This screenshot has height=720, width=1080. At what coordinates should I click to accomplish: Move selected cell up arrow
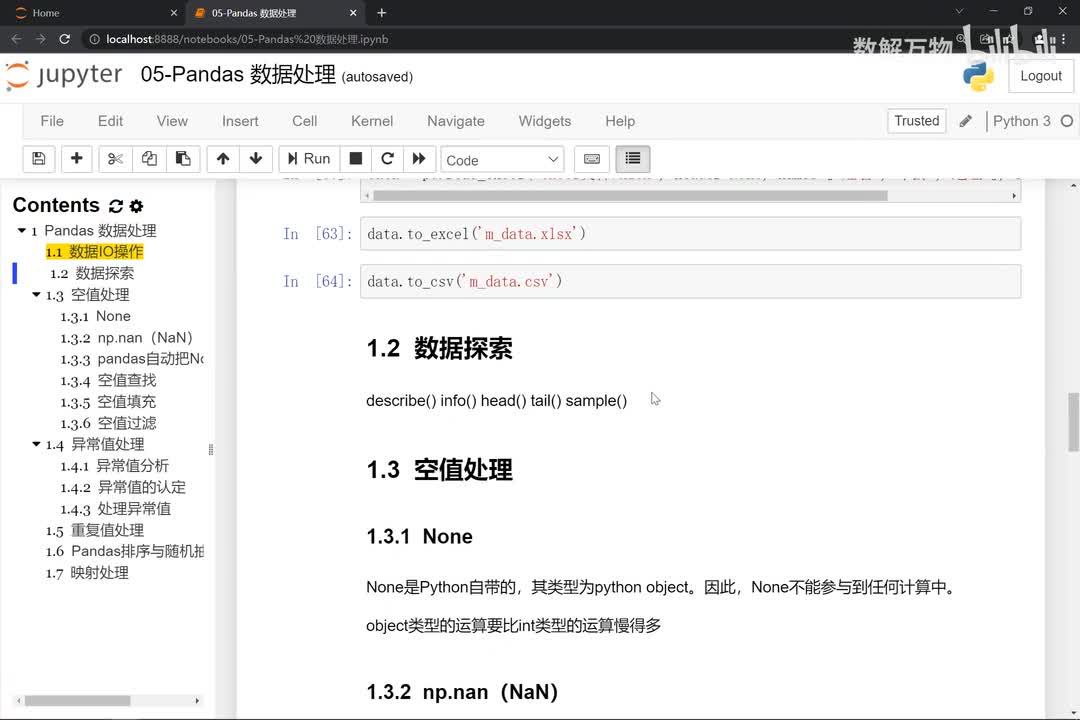(222, 159)
